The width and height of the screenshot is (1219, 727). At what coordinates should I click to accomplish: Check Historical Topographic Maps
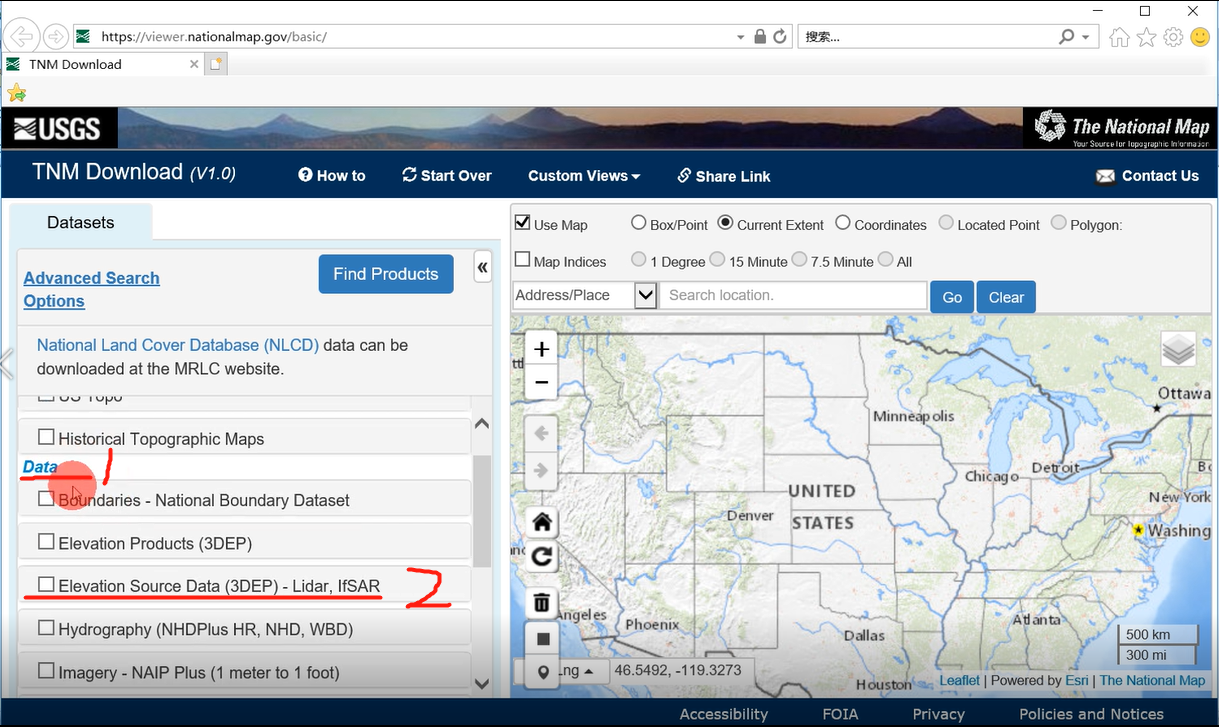[x=46, y=437]
